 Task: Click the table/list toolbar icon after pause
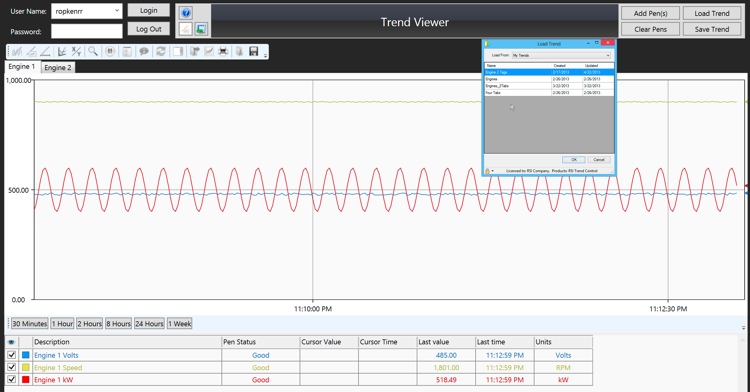tap(127, 51)
